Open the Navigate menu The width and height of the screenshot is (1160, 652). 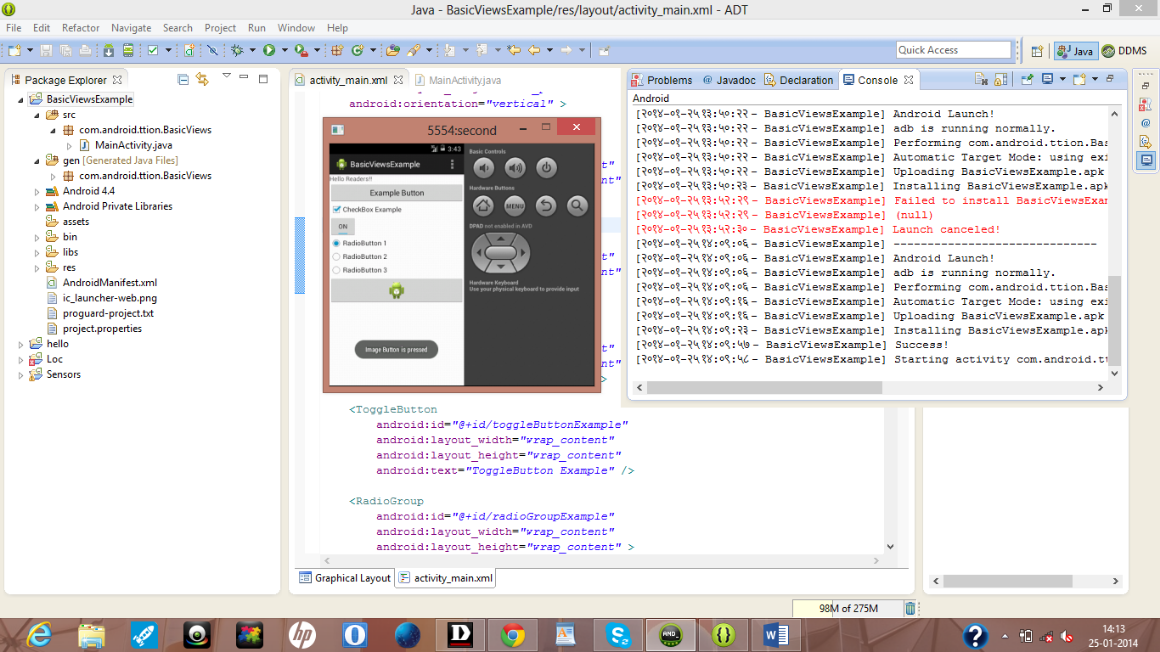(131, 28)
